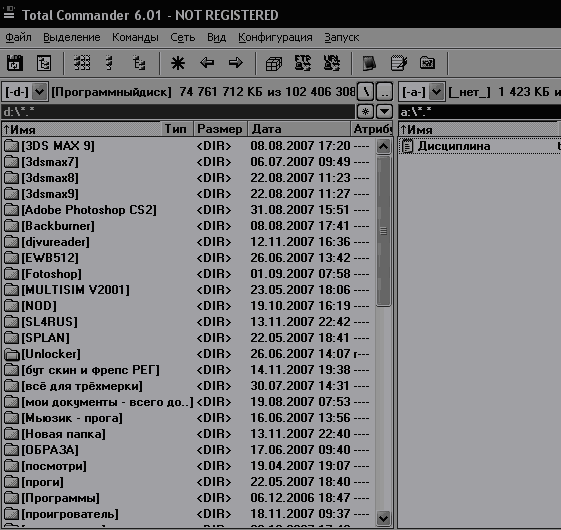This screenshot has width=561, height=530.
Task: Sort by Атрибуты column header
Action: 372,129
